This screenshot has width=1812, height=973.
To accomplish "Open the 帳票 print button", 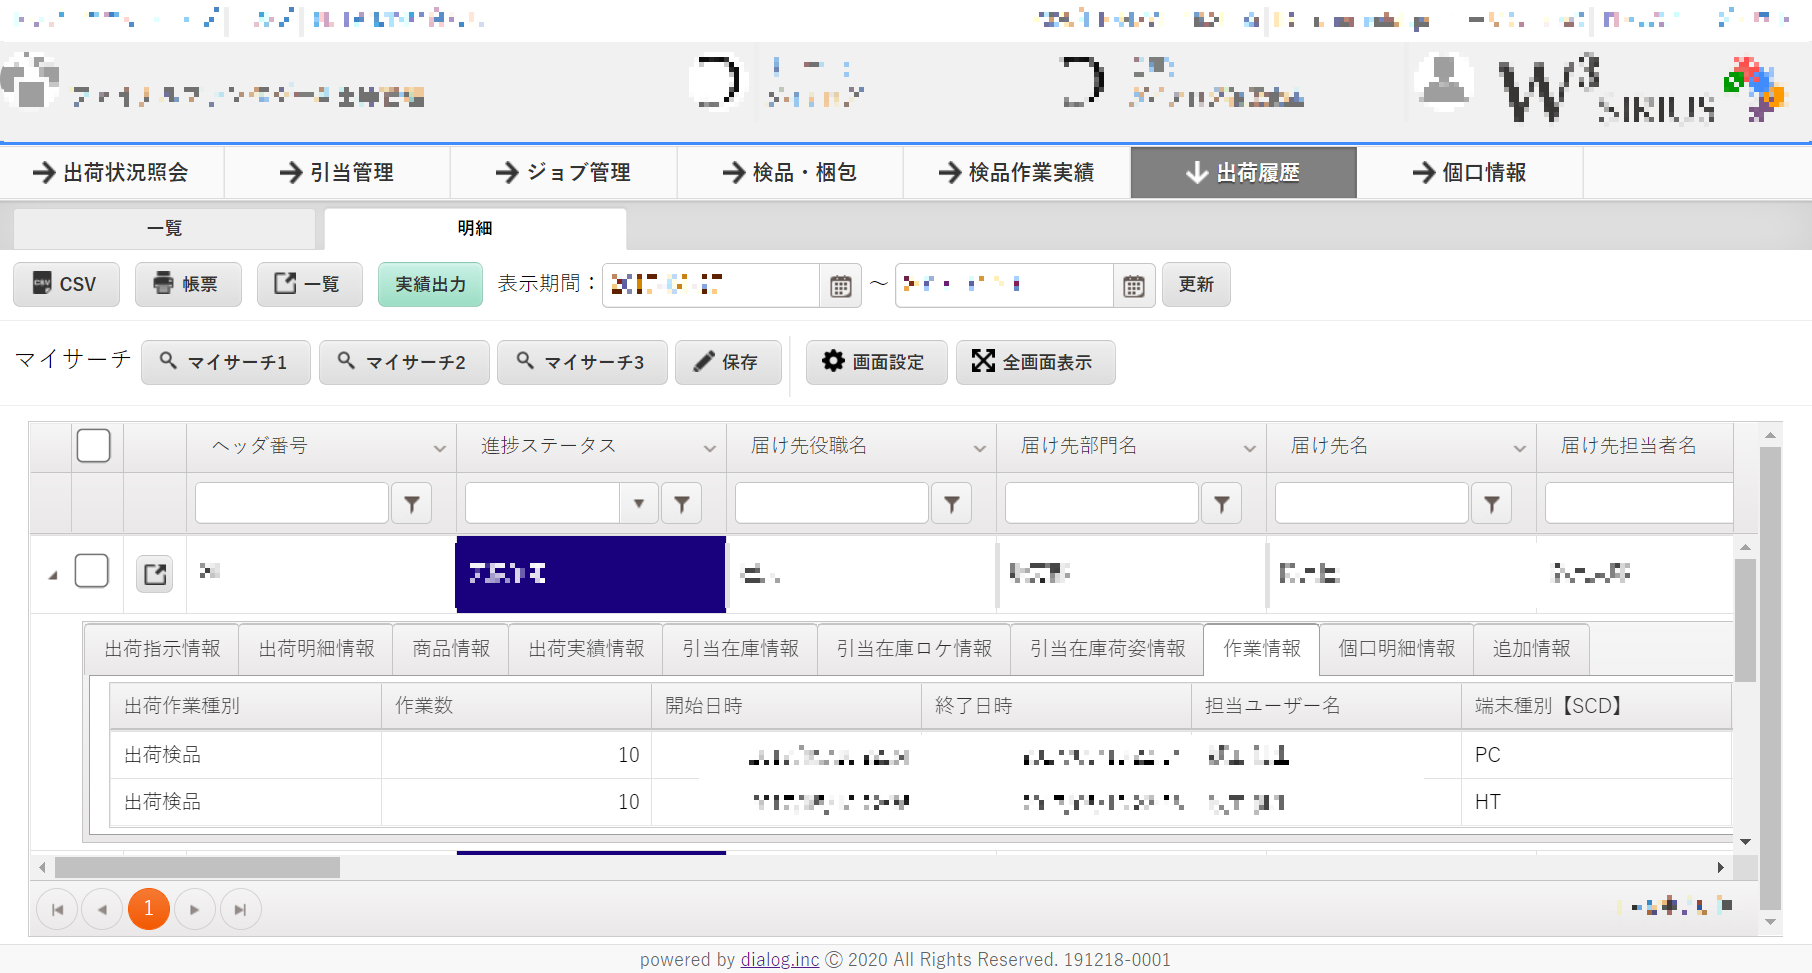I will [188, 284].
